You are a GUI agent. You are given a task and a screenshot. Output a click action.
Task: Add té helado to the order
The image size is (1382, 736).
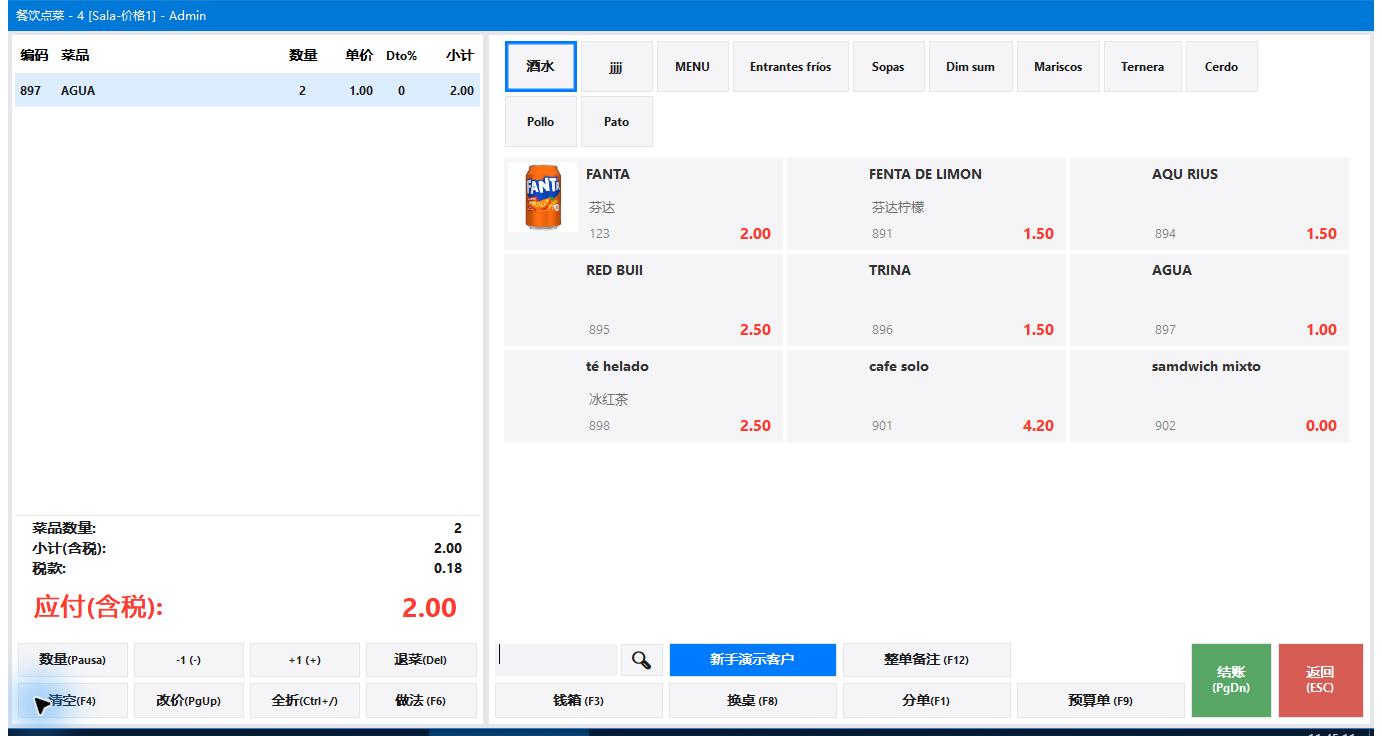click(643, 396)
